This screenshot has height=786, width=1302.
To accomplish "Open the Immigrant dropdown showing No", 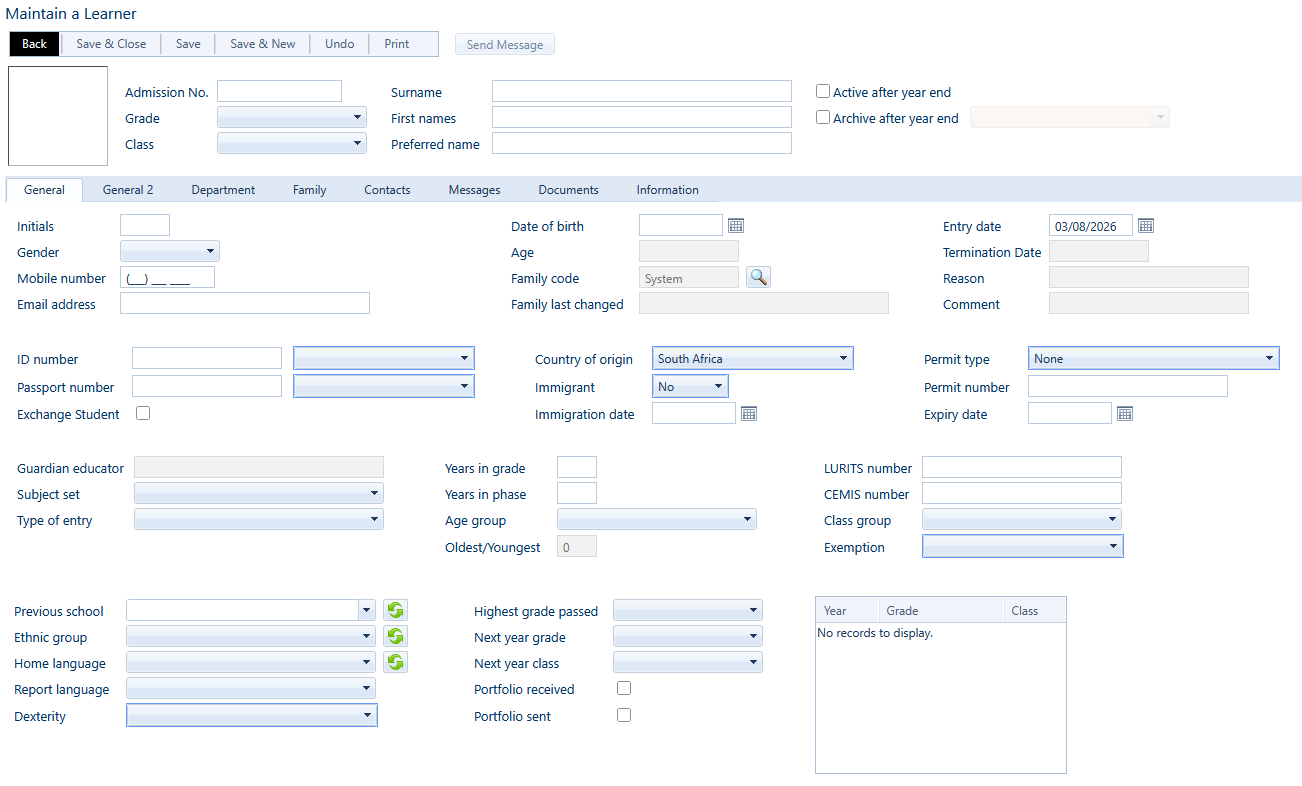I will pyautogui.click(x=690, y=386).
